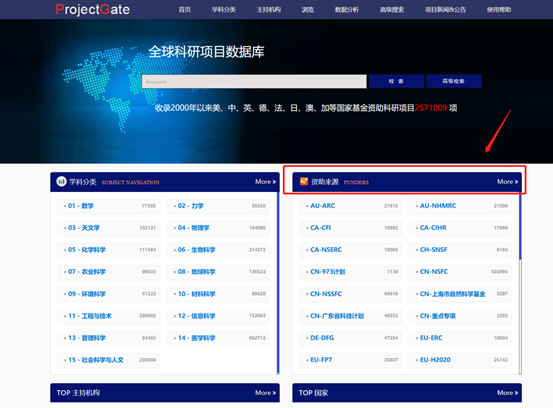Click the 检索 search button
This screenshot has width=553, height=408.
tap(396, 81)
